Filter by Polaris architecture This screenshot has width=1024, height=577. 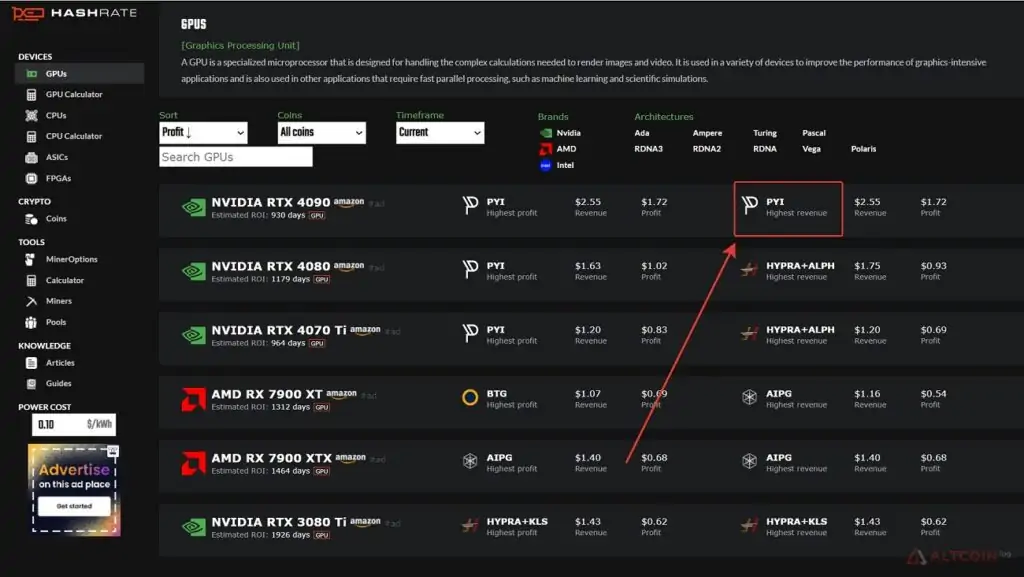point(863,149)
